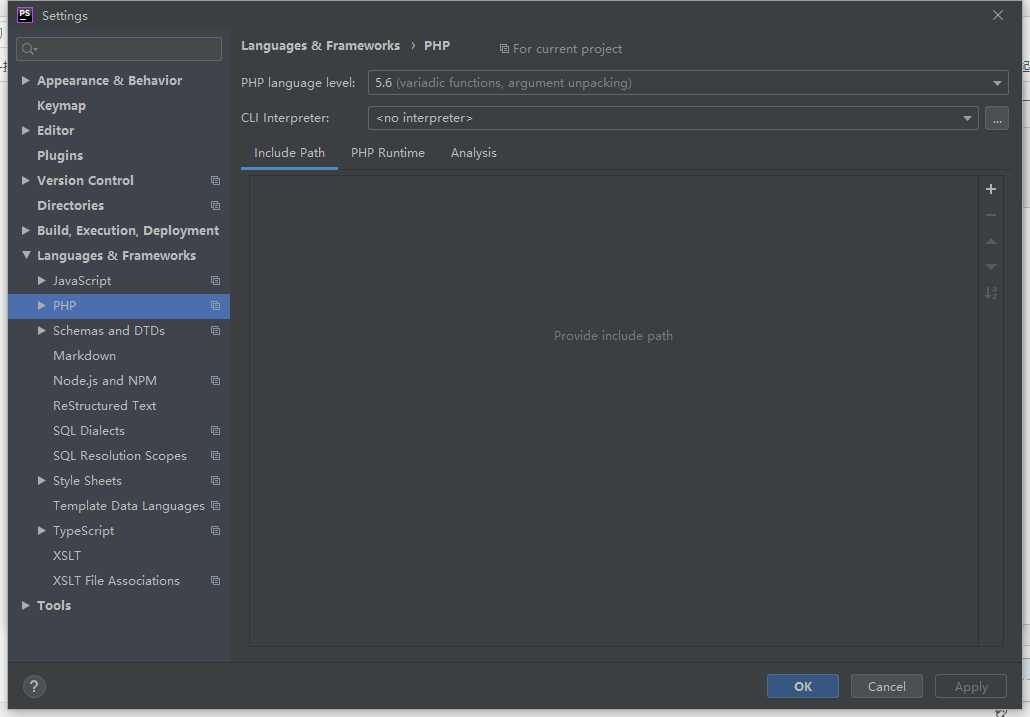
Task: Click Languages & Frameworks breadcrumb
Action: [x=321, y=46]
